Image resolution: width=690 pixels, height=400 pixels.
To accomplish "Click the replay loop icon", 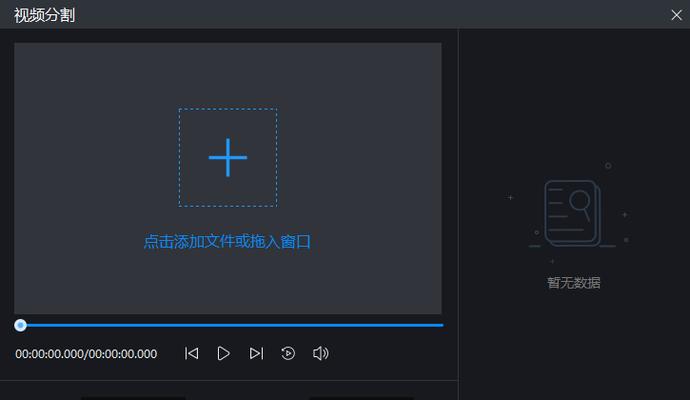I will coord(288,353).
